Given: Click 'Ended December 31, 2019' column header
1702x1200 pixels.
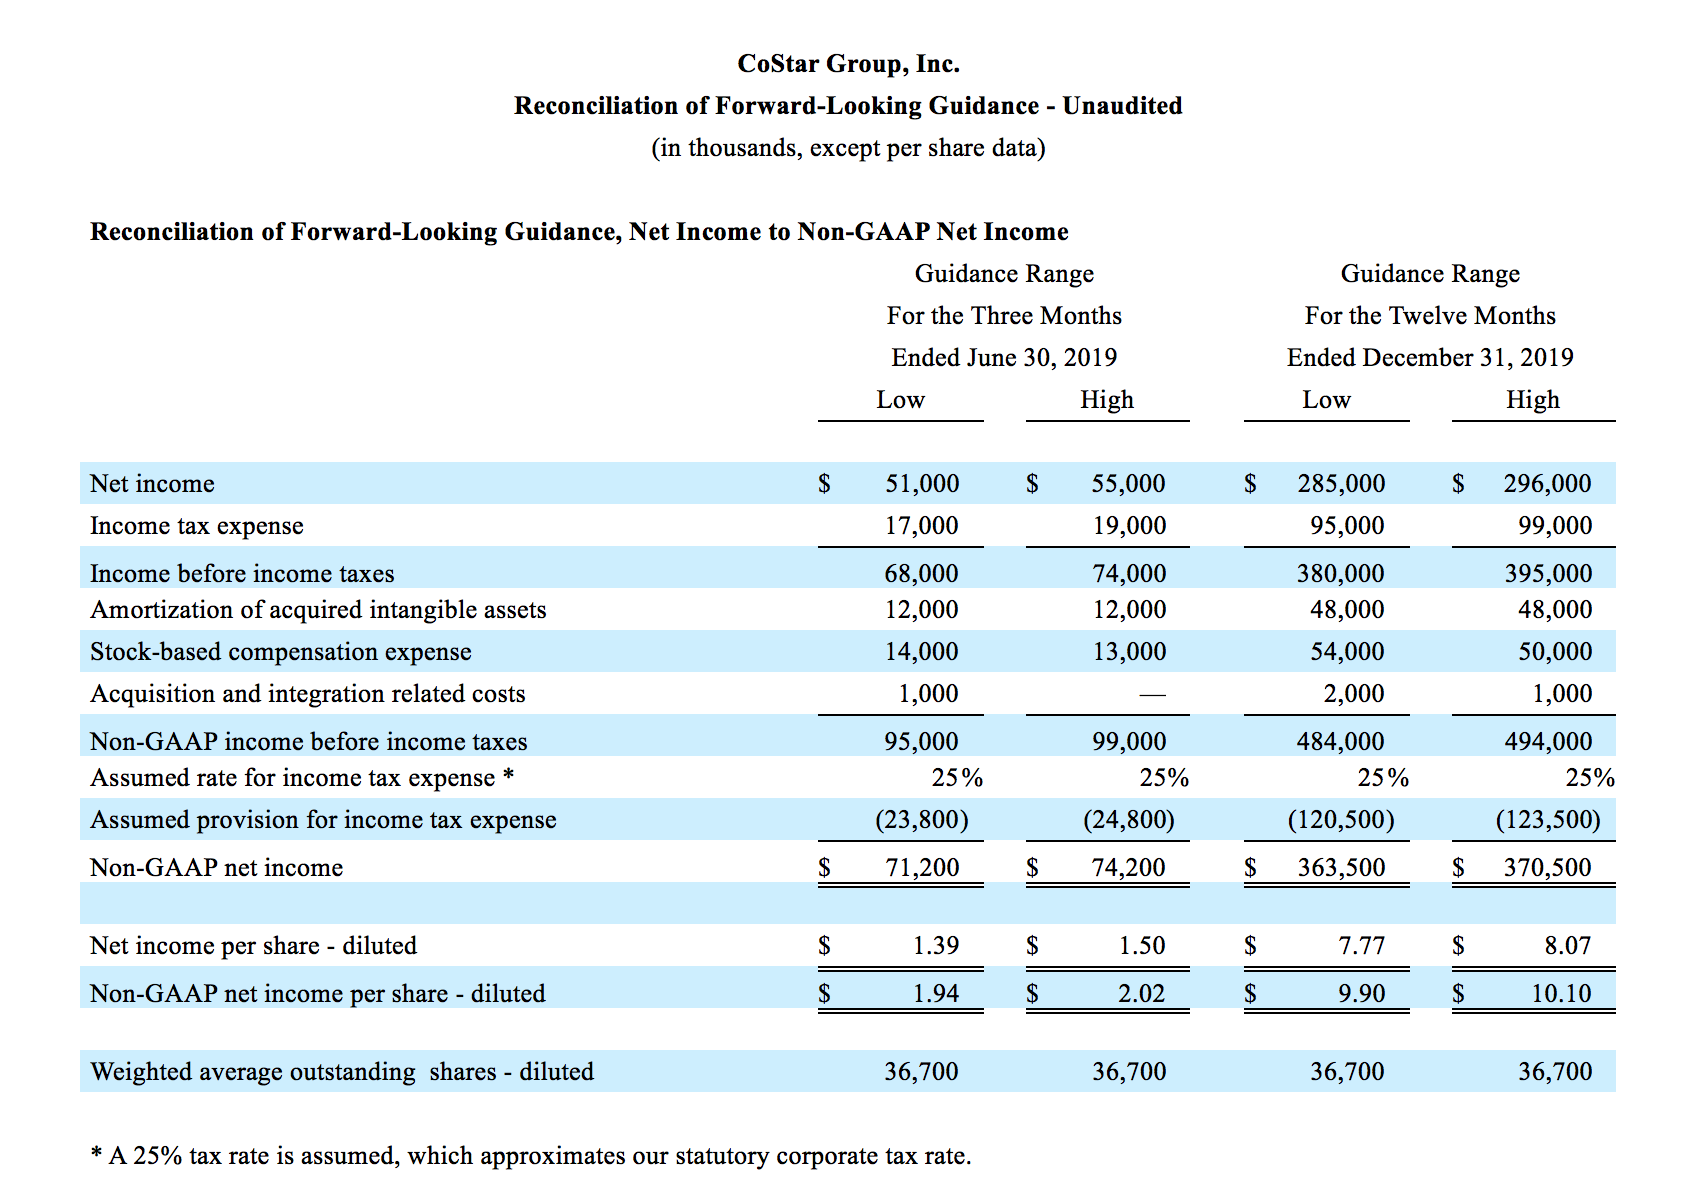Looking at the screenshot, I should point(1430,358).
